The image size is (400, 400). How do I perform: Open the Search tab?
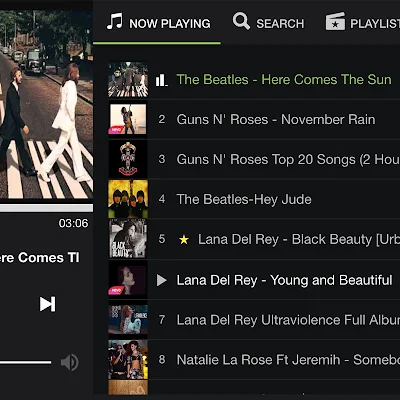[268, 23]
